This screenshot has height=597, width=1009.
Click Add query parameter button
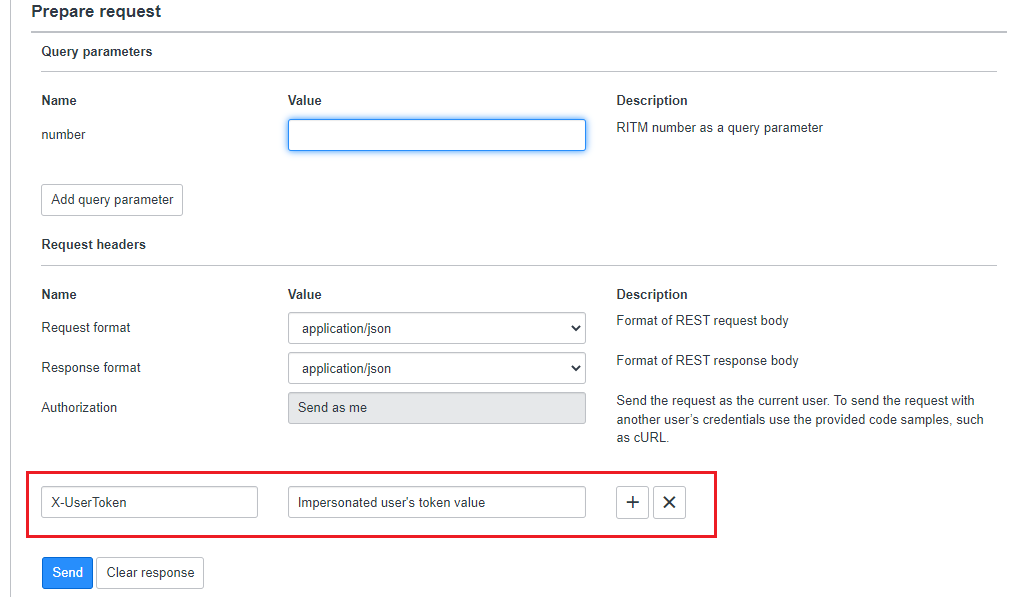pos(112,200)
